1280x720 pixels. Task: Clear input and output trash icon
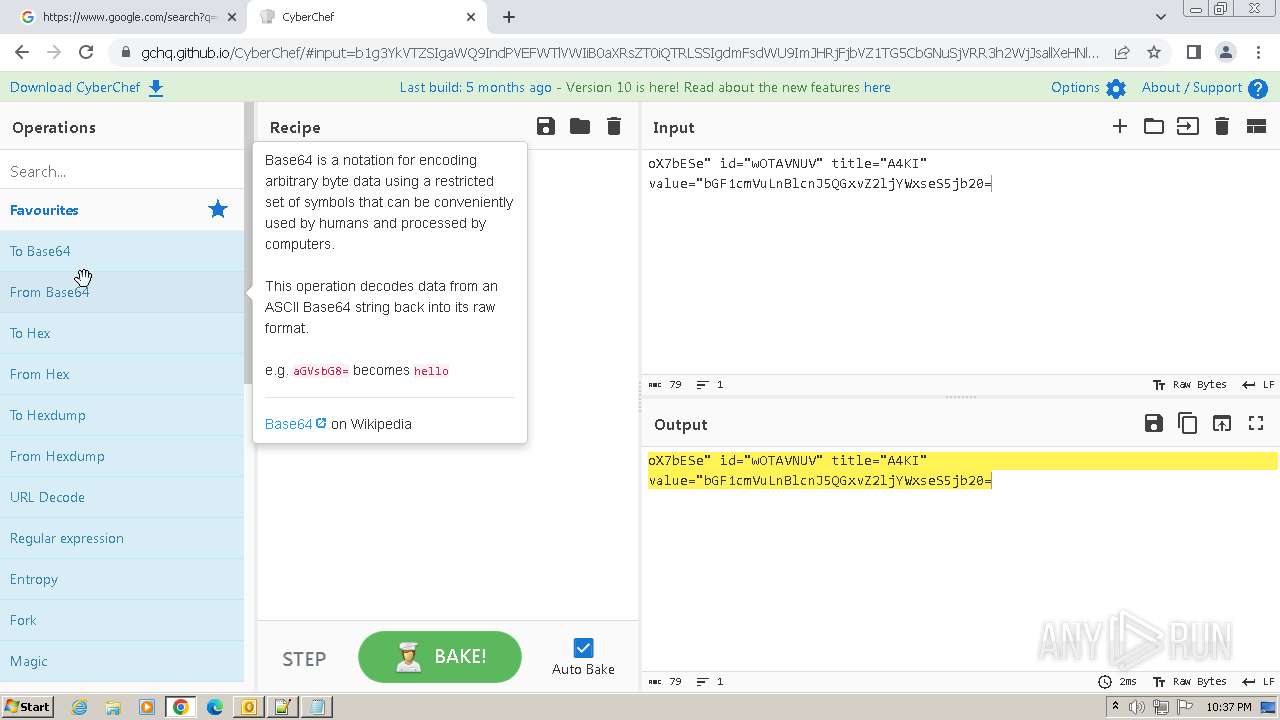[x=1222, y=126]
